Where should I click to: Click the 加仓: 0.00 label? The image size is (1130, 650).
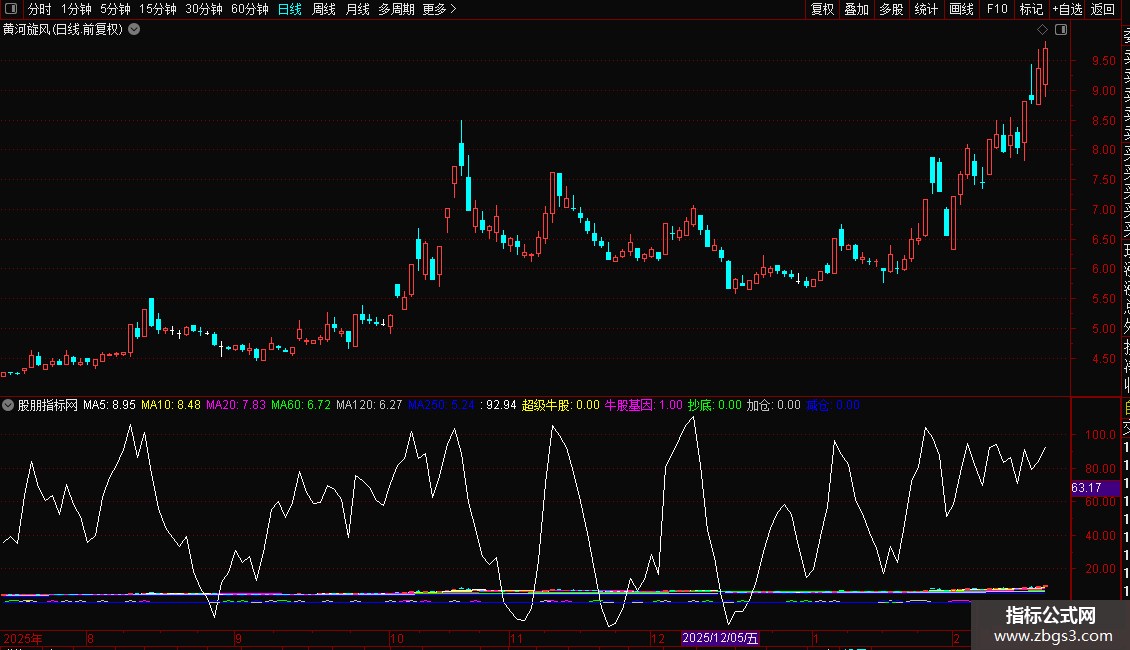click(x=773, y=405)
